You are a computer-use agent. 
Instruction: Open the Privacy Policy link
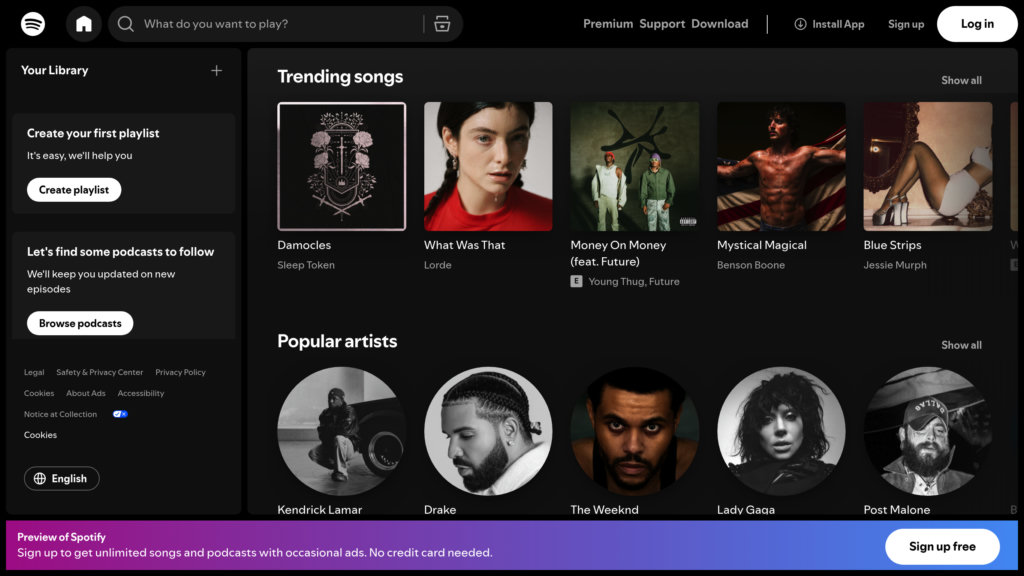click(x=180, y=372)
